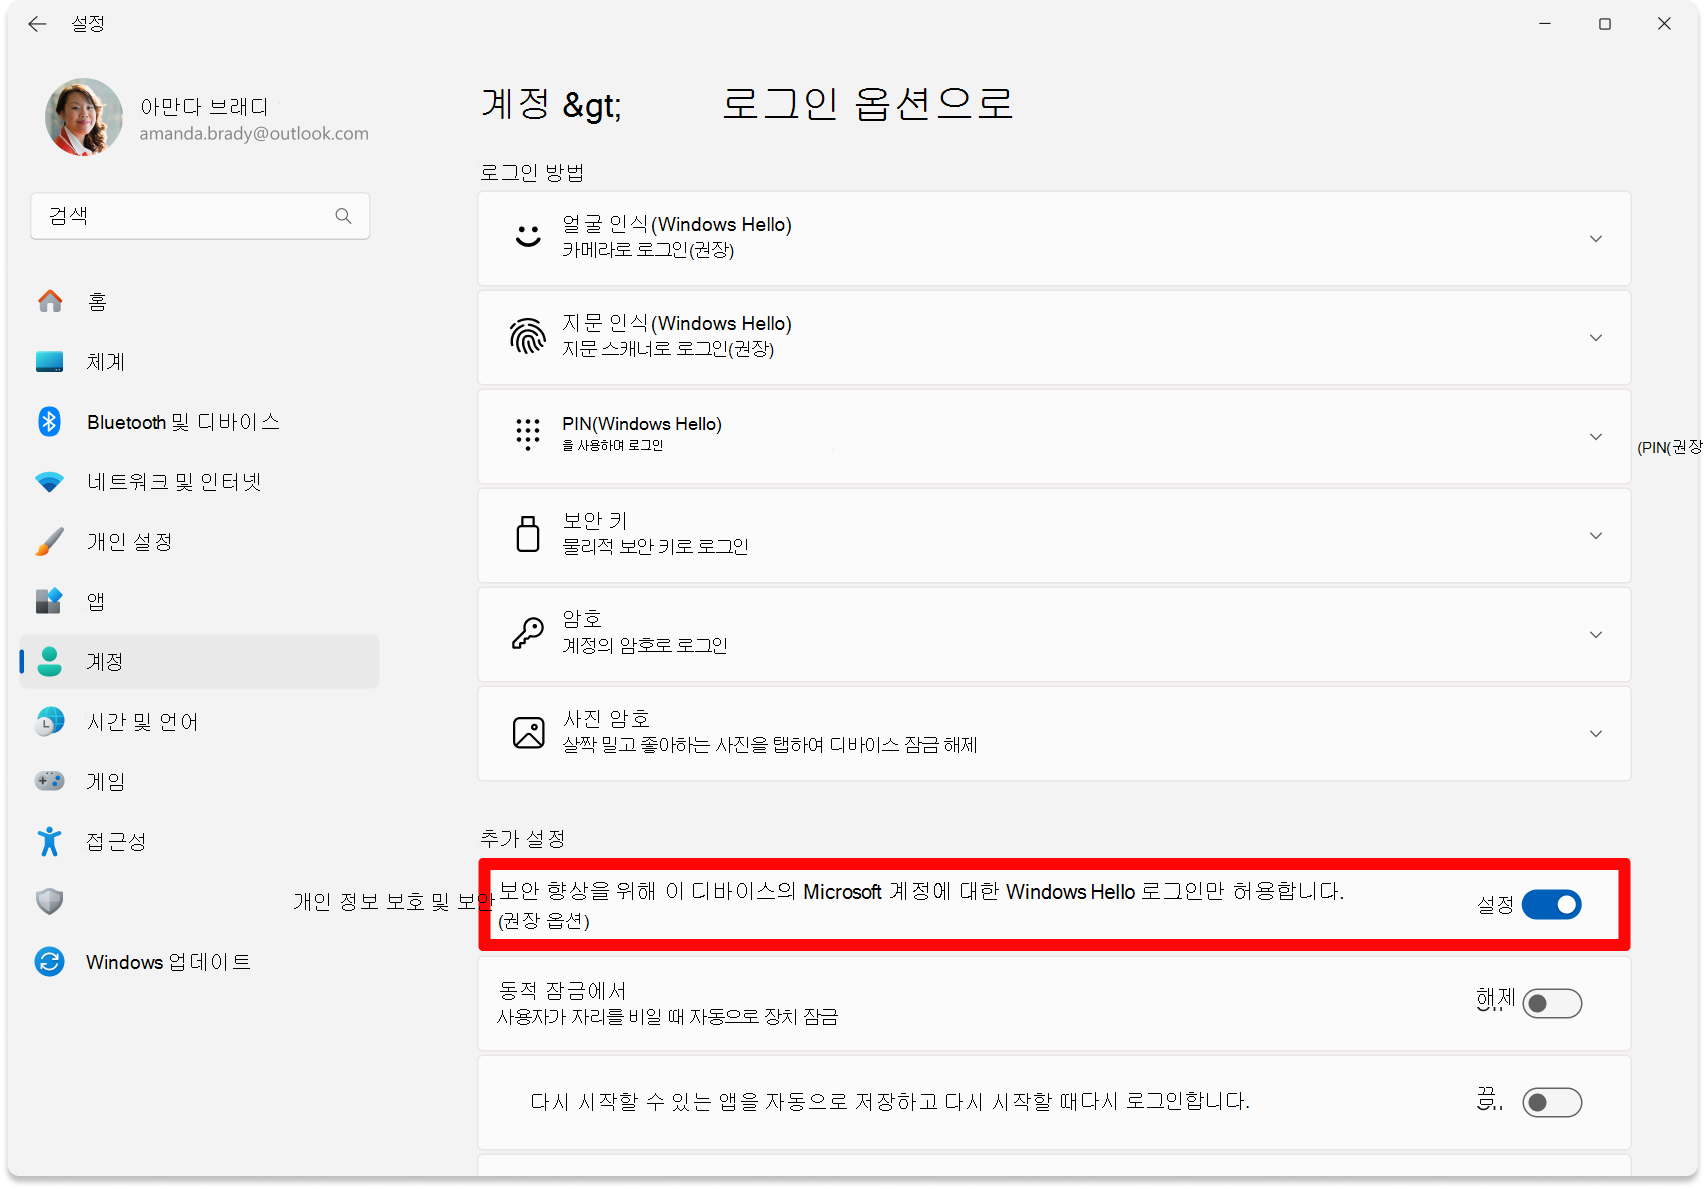Viewport: 1704px width, 1188px height.
Task: Click the 검색 search field
Action: (x=200, y=216)
